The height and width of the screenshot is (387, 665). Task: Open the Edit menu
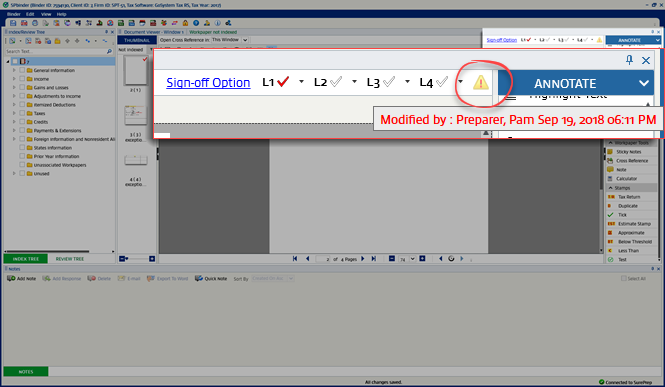click(x=30, y=14)
